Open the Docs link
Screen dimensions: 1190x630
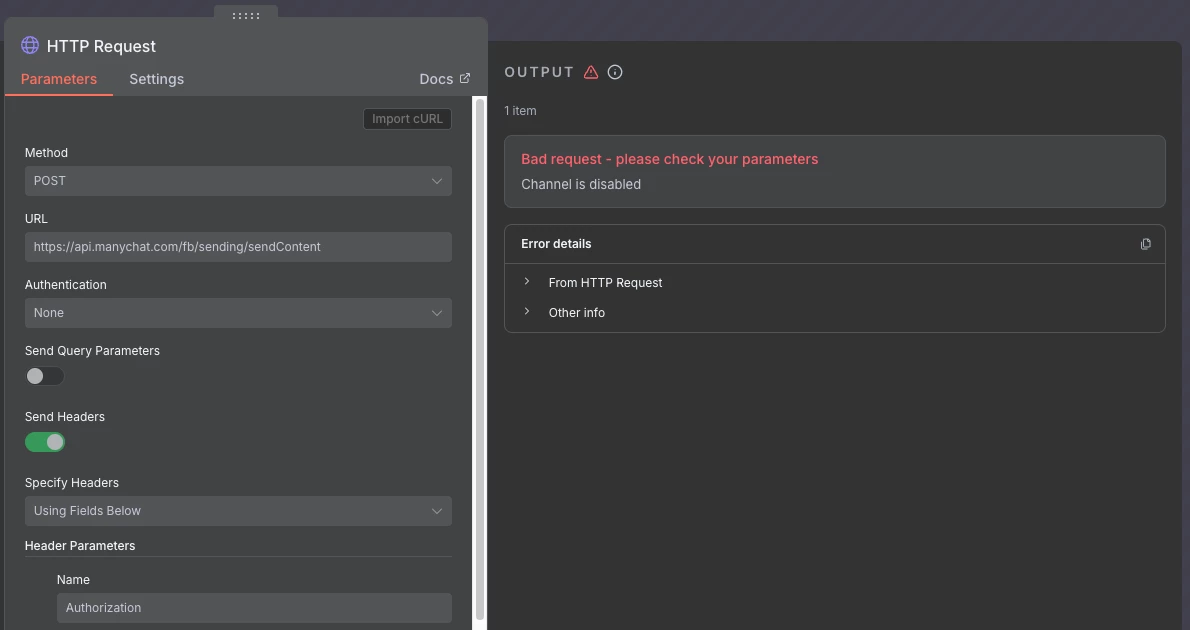436,79
